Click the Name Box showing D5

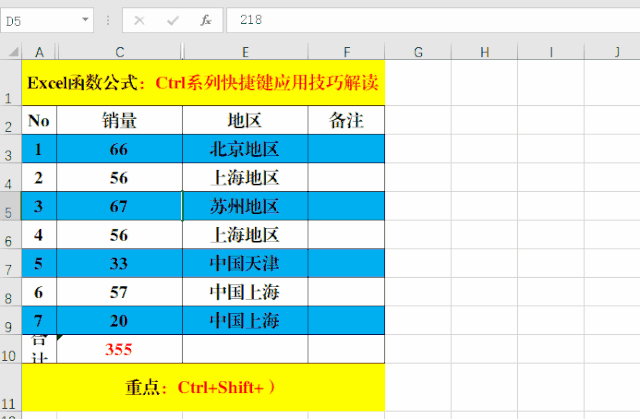point(47,20)
